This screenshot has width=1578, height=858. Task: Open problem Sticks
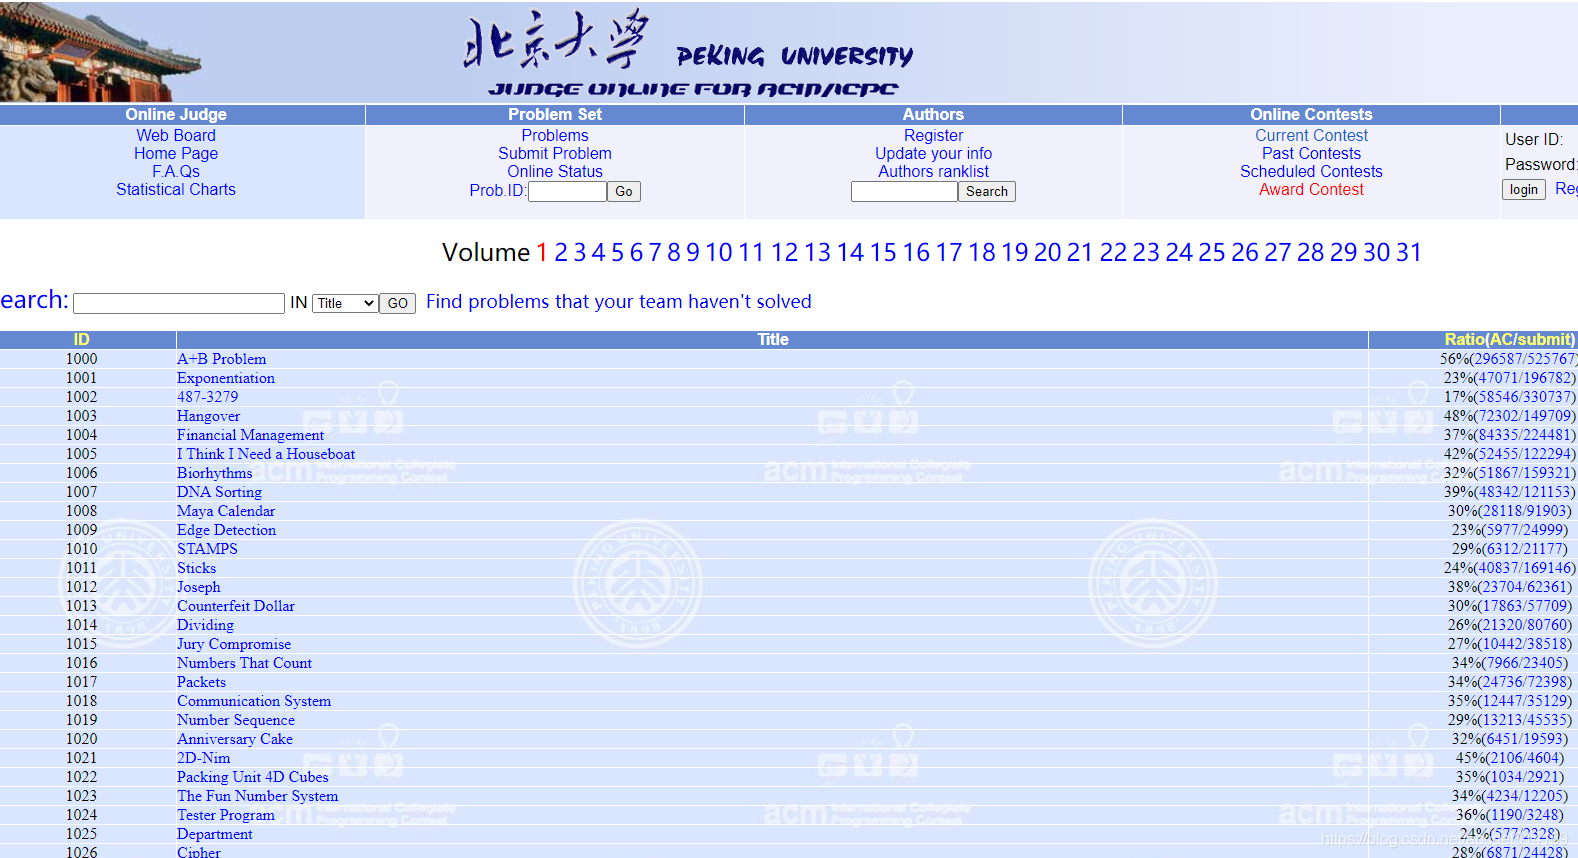pyautogui.click(x=197, y=568)
